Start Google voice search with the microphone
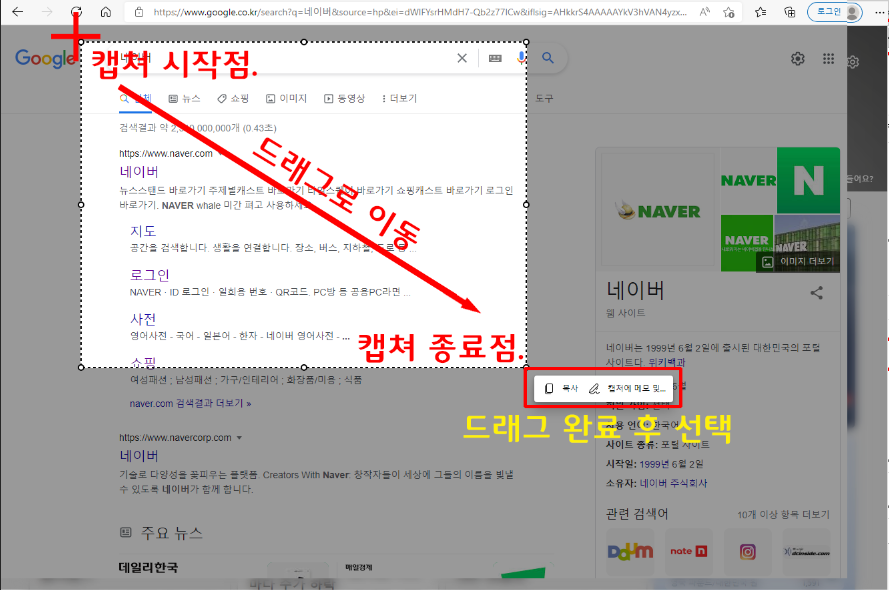The height and width of the screenshot is (590, 889). pyautogui.click(x=521, y=58)
